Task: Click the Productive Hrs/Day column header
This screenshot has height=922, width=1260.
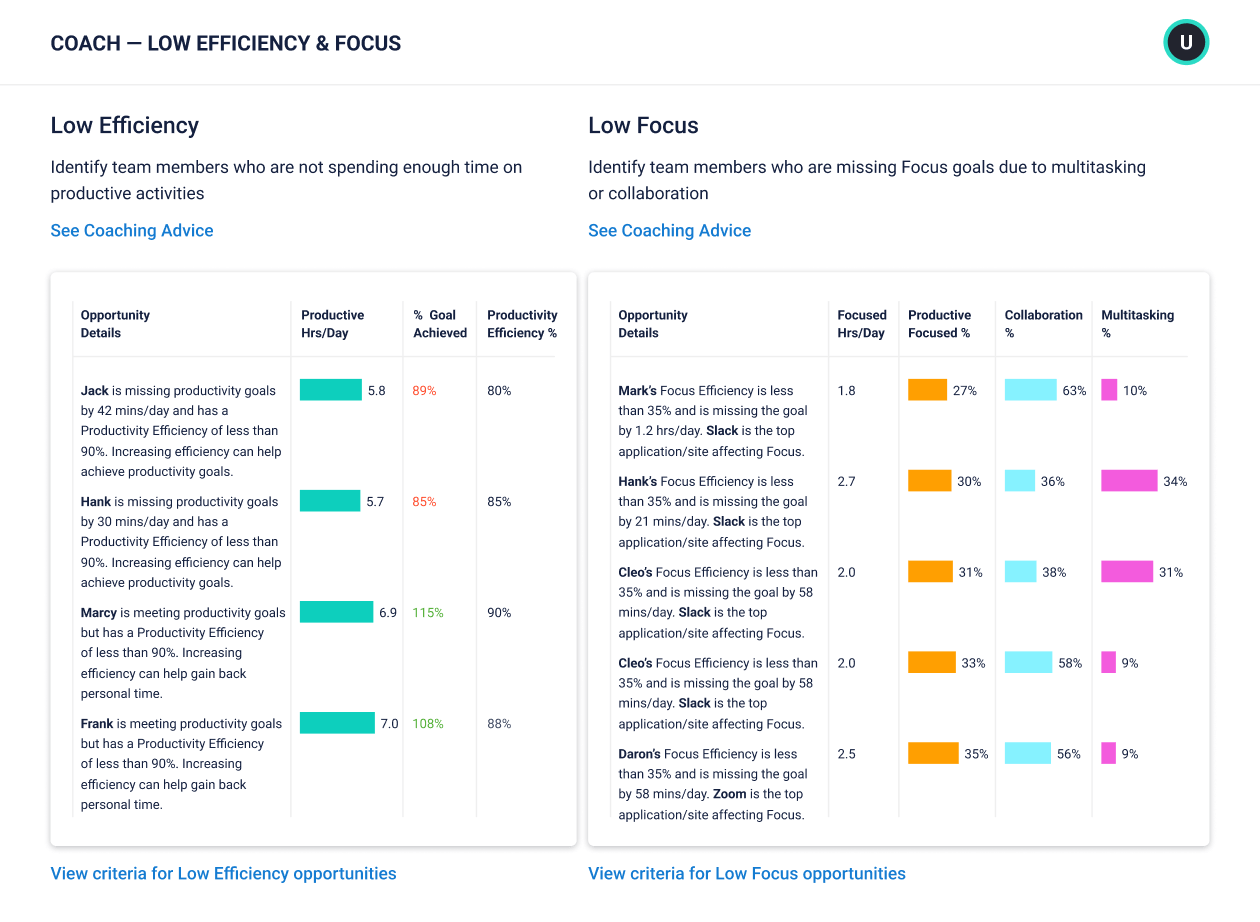Action: 333,324
